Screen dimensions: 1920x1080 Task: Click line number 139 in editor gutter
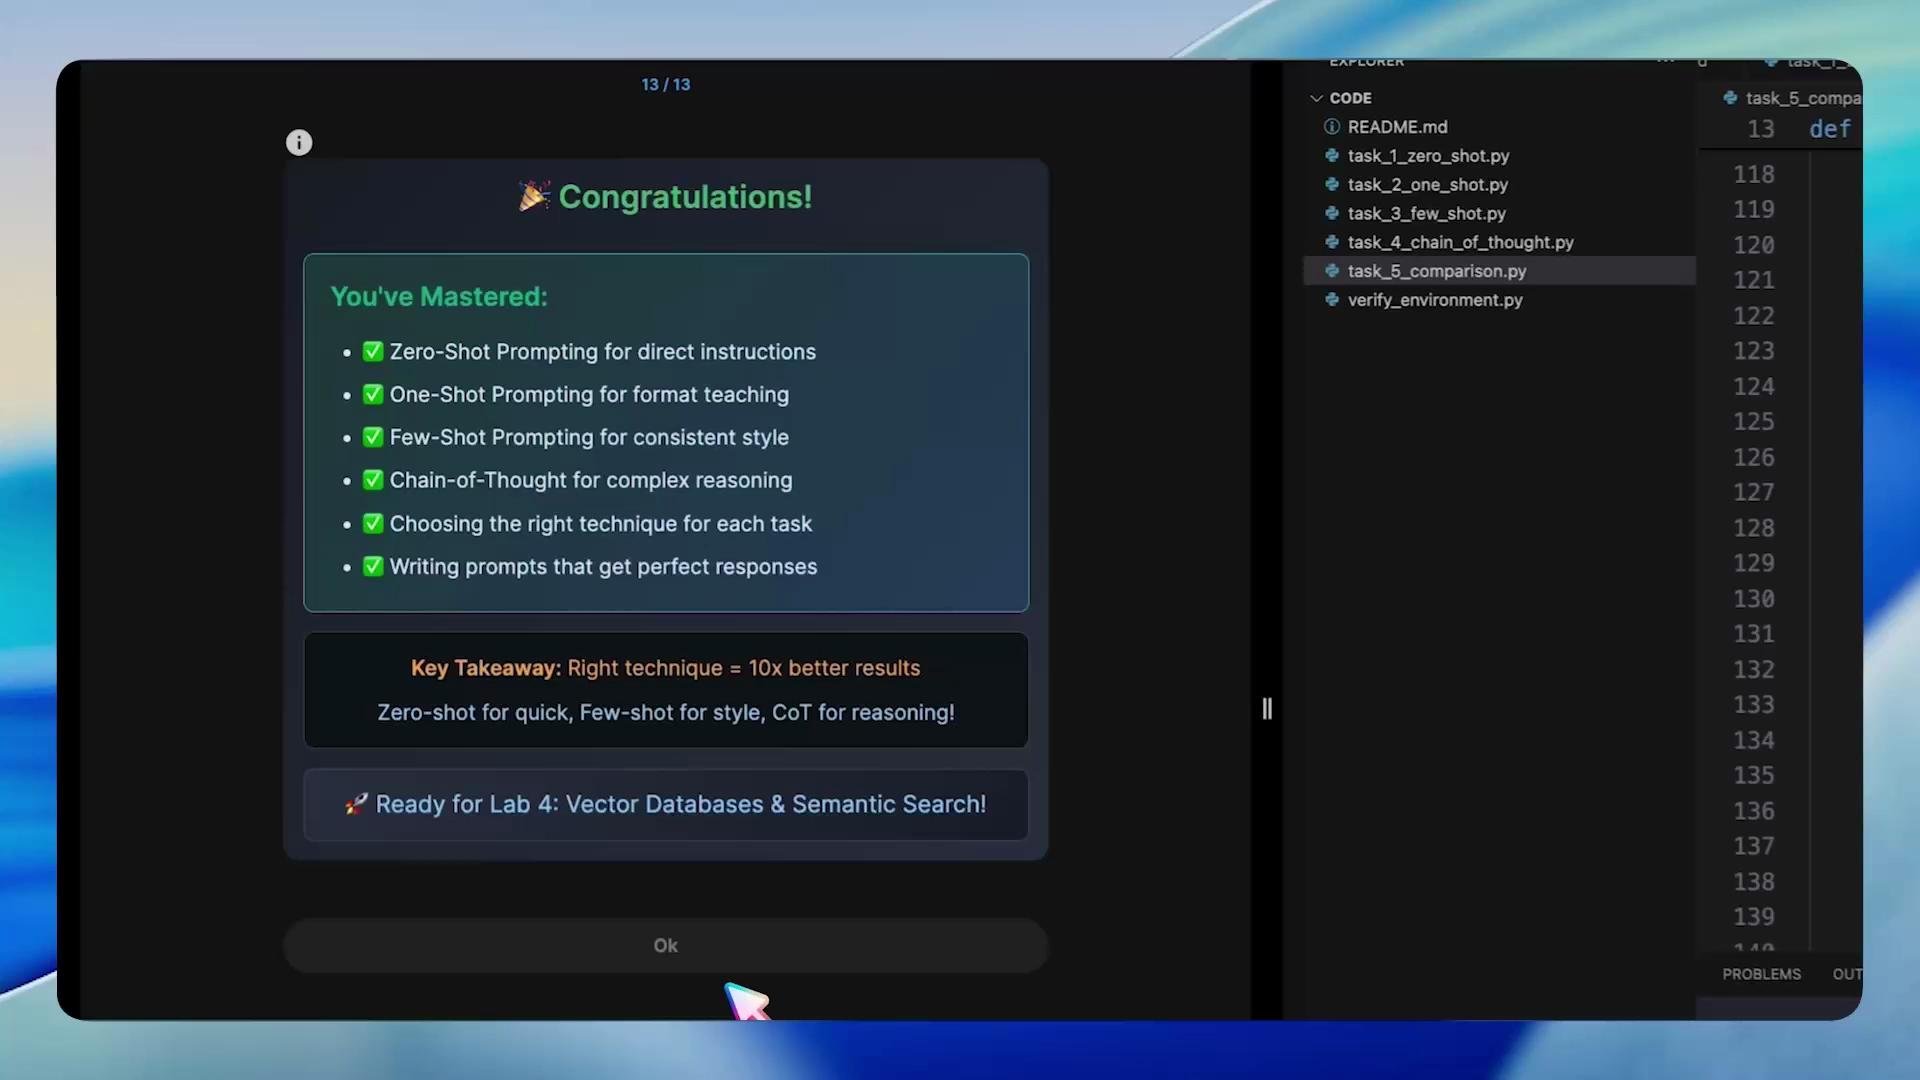coord(1754,917)
